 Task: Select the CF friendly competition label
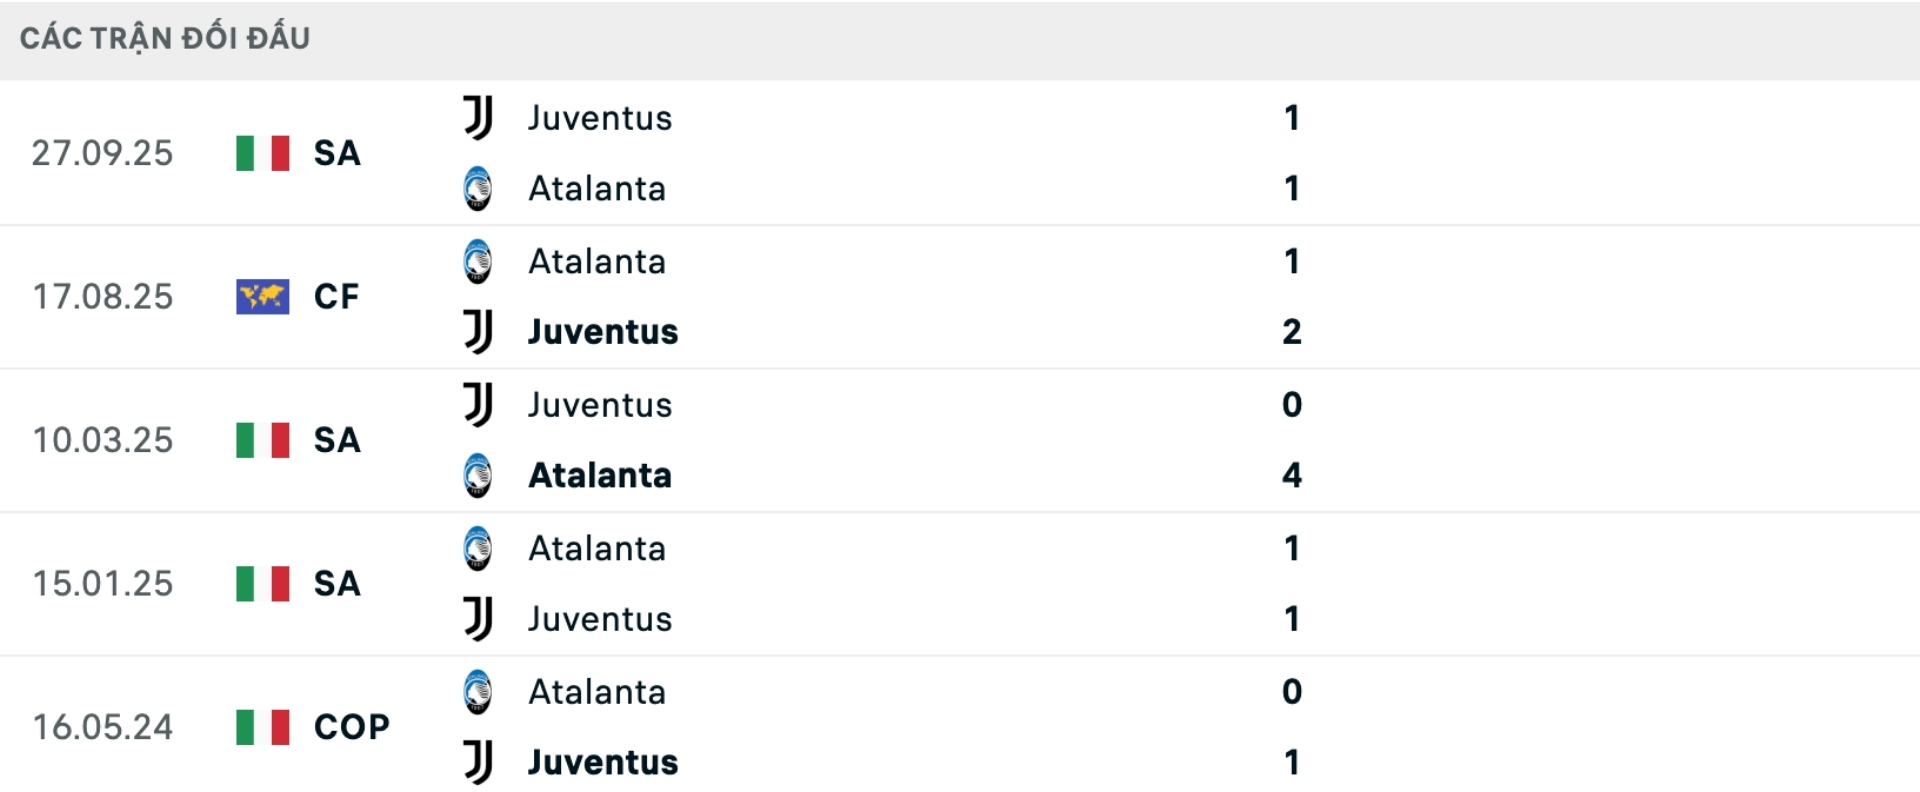pyautogui.click(x=337, y=296)
